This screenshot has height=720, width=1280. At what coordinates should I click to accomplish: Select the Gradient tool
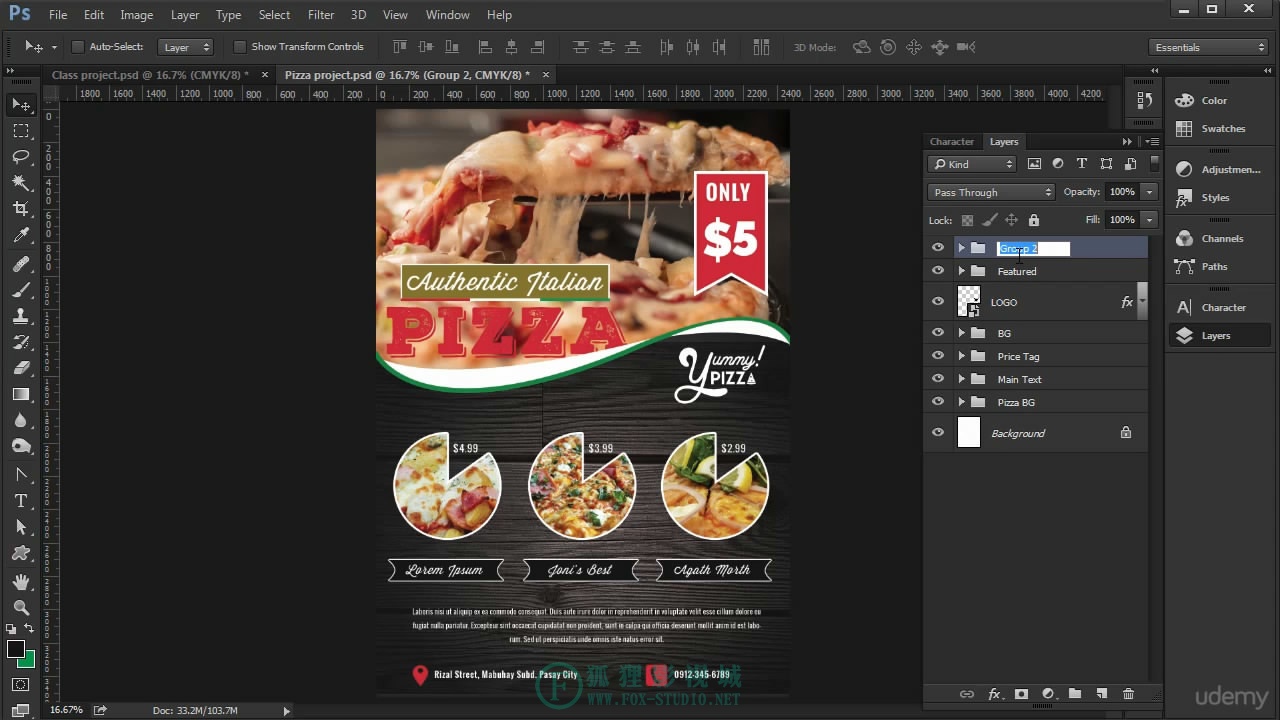click(21, 394)
